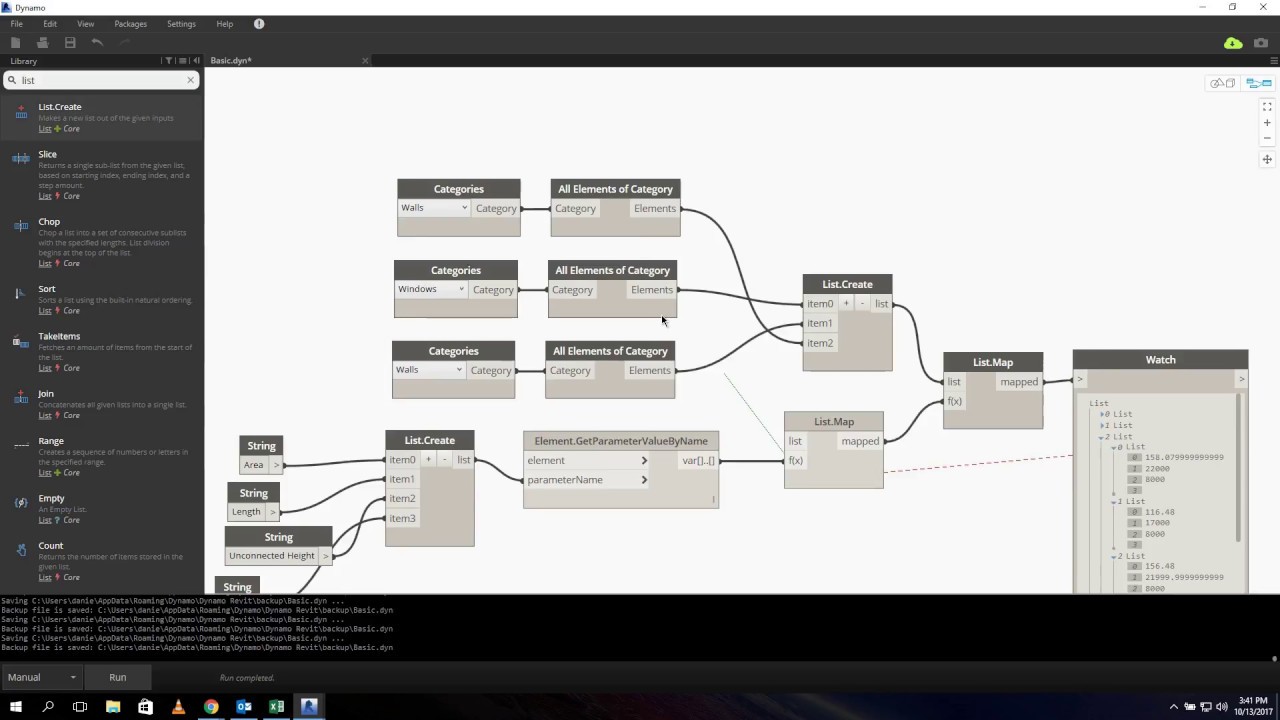This screenshot has width=1280, height=720.
Task: Collapse the Library panel with arrow icon
Action: coord(196,61)
